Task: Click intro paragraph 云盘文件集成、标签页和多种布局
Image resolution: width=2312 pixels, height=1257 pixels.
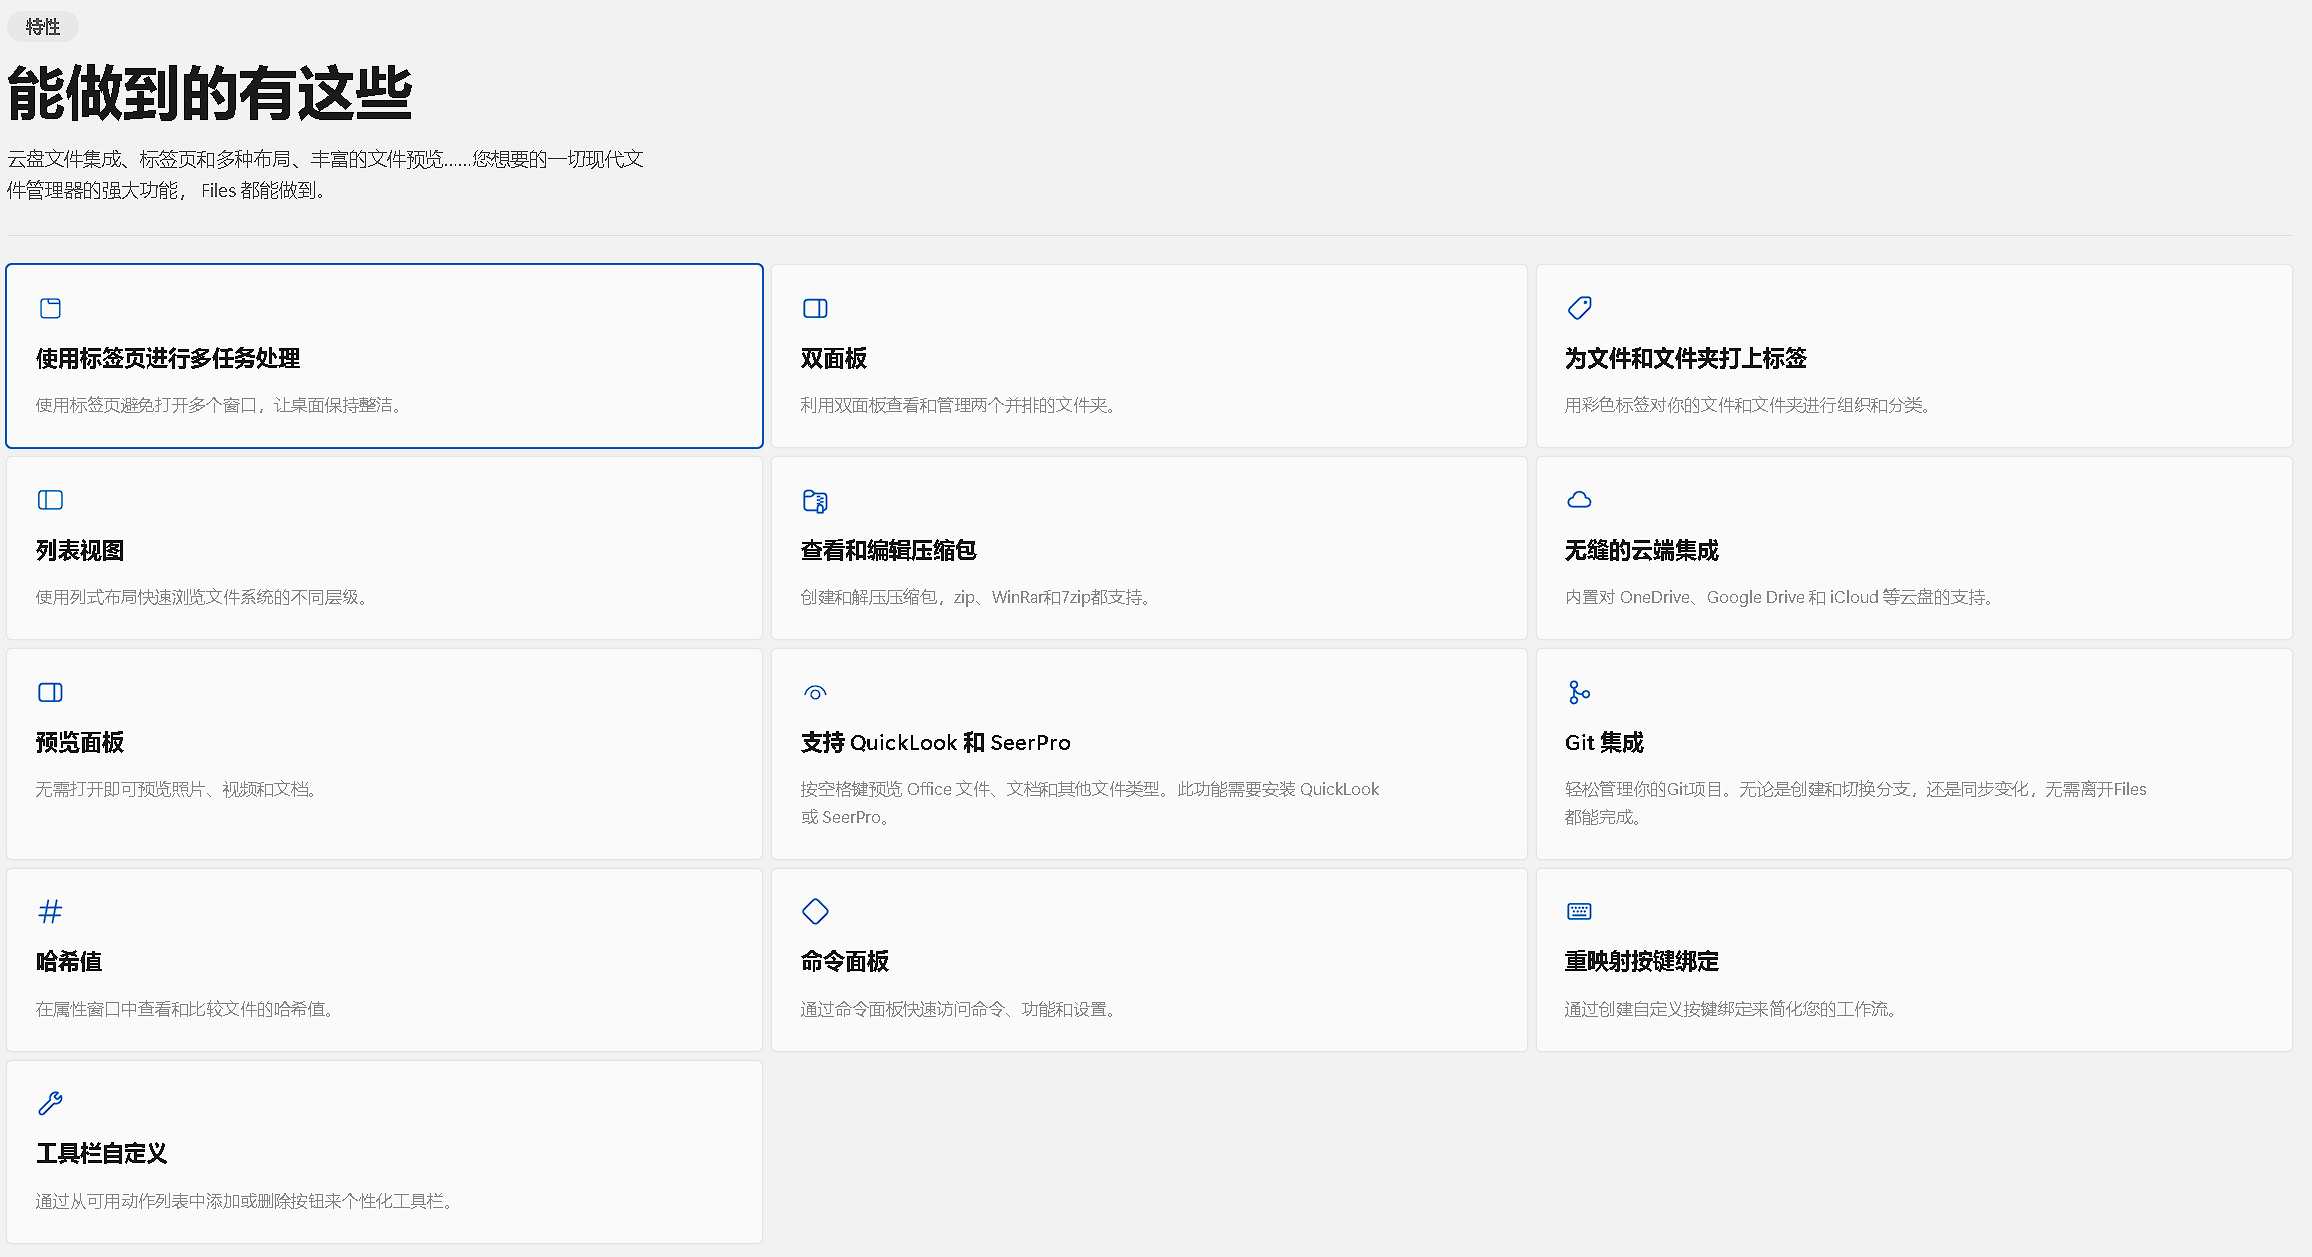Action: [326, 174]
